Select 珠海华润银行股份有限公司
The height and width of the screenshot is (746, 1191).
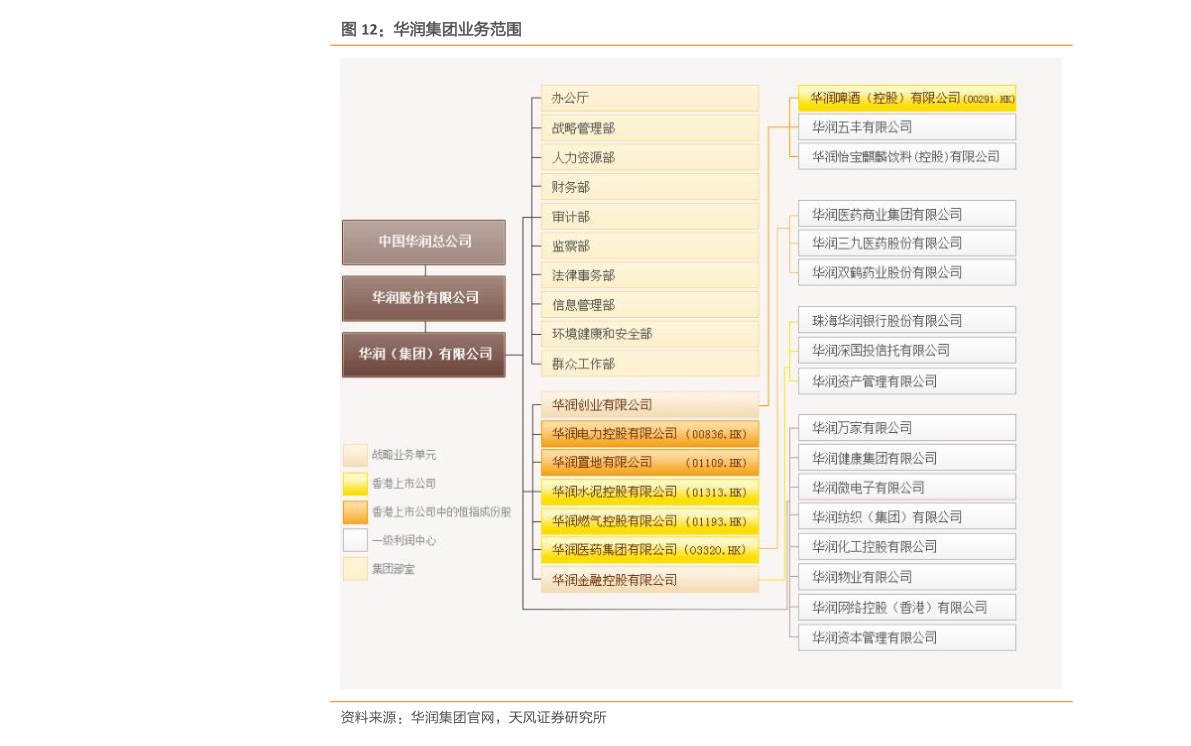point(906,320)
